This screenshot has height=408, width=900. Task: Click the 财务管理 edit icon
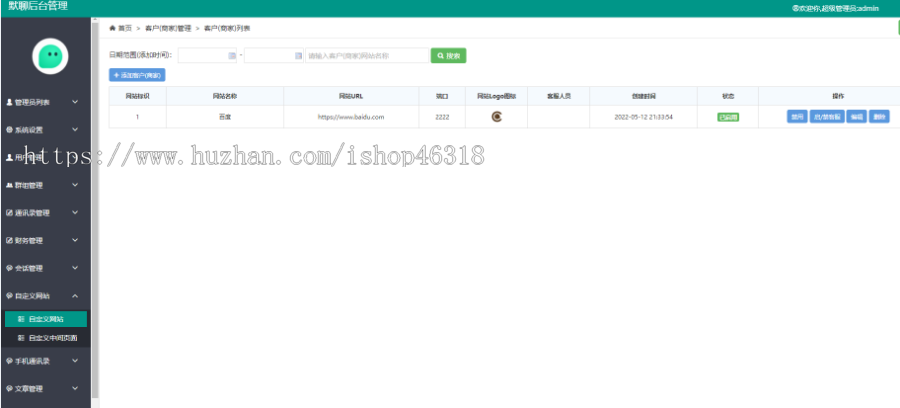[x=9, y=240]
